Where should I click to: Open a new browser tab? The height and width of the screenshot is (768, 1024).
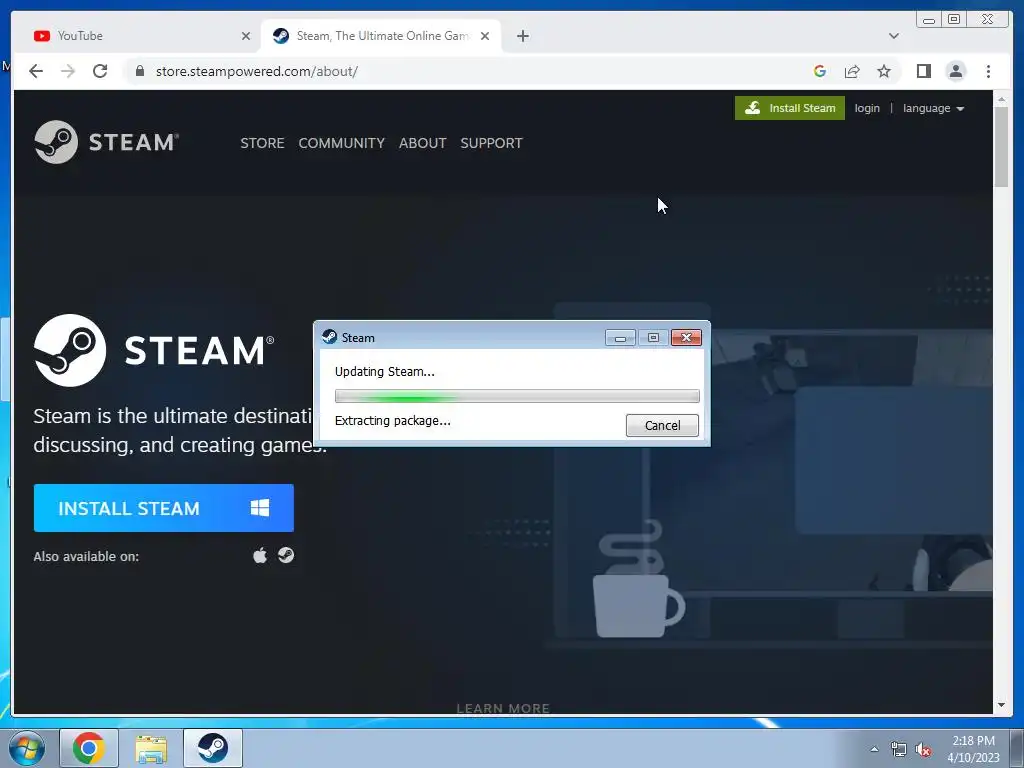[x=522, y=36]
